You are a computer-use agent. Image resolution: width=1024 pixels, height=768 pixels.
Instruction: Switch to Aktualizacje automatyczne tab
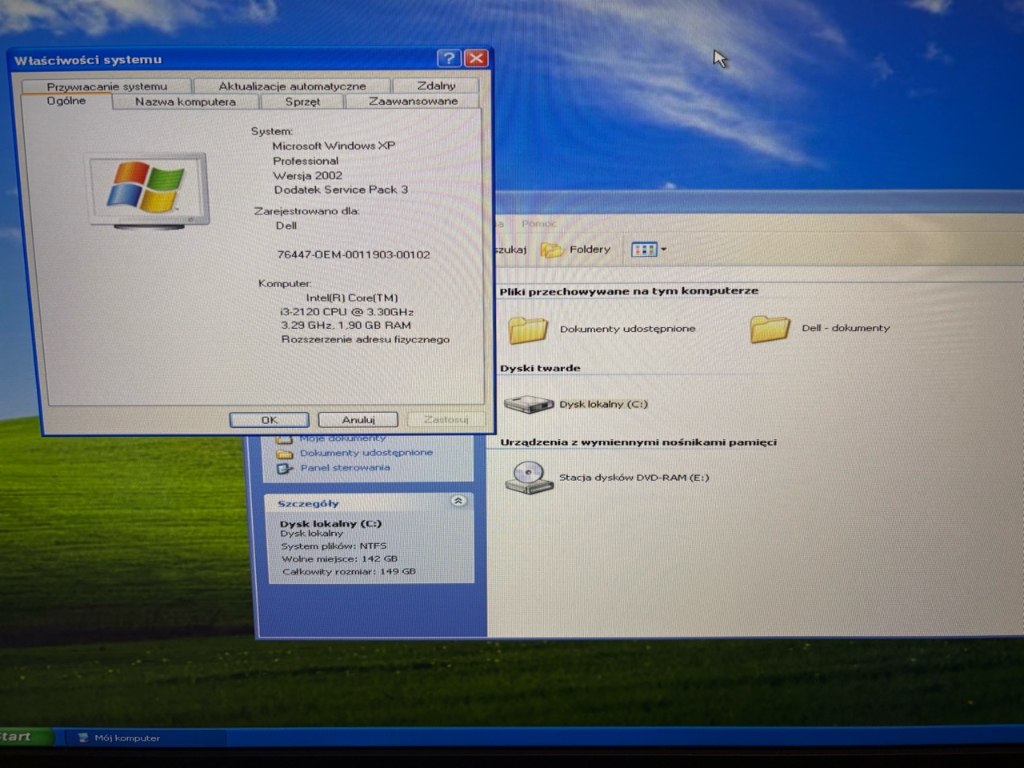tap(292, 86)
